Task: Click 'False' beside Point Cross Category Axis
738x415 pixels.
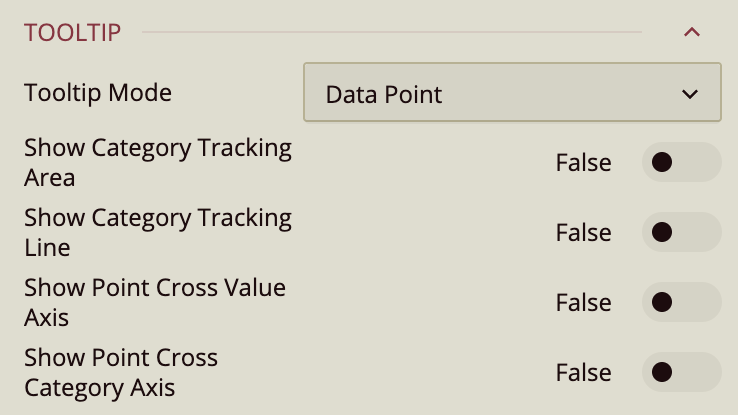Action: (583, 372)
